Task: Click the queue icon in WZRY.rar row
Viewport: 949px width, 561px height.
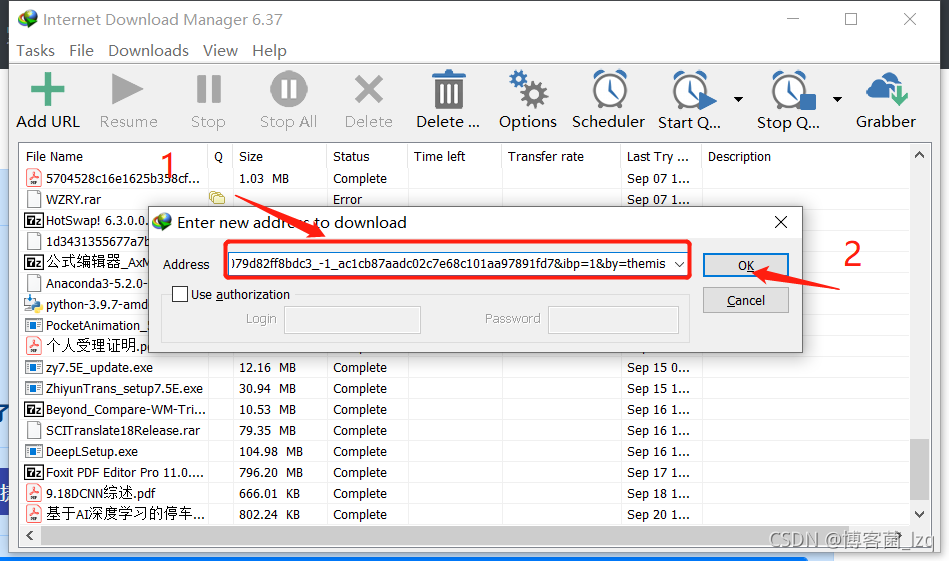Action: pos(217,197)
